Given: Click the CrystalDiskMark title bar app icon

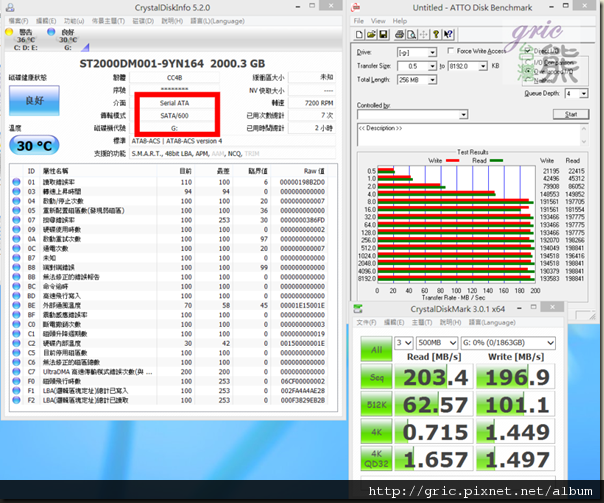Looking at the screenshot, I should point(358,309).
